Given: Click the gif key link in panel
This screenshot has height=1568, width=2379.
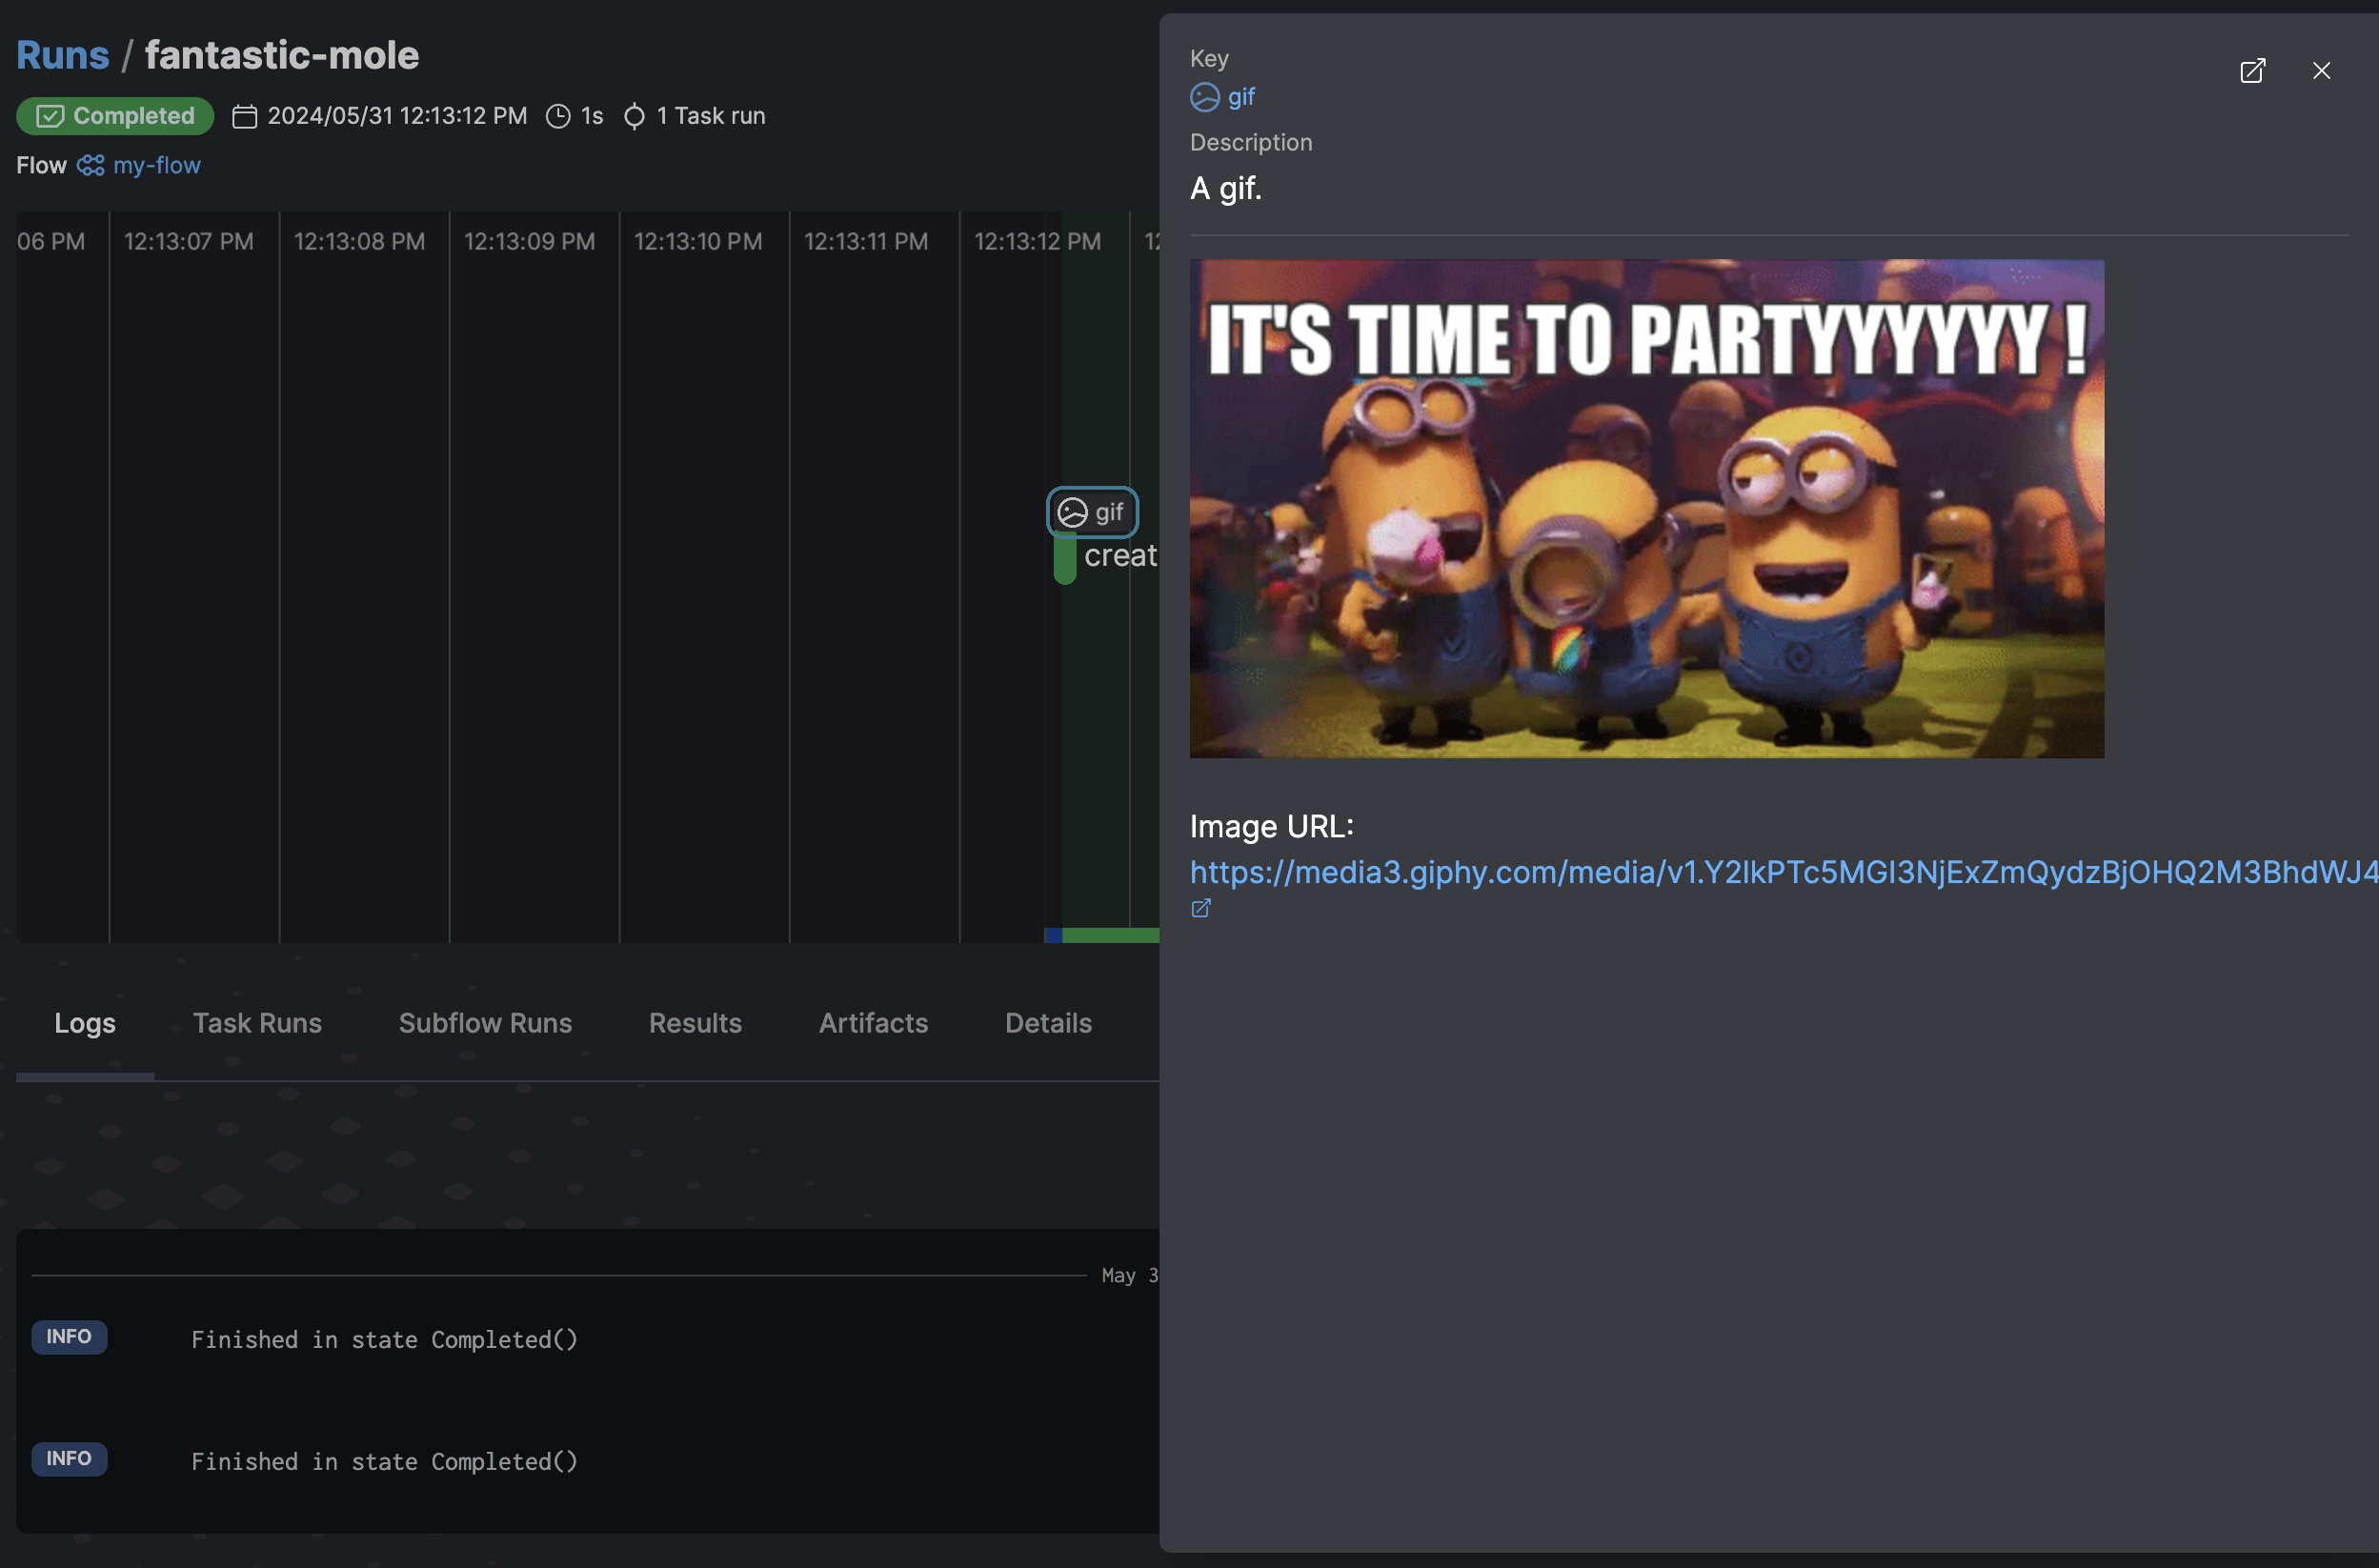Looking at the screenshot, I should (x=1240, y=97).
